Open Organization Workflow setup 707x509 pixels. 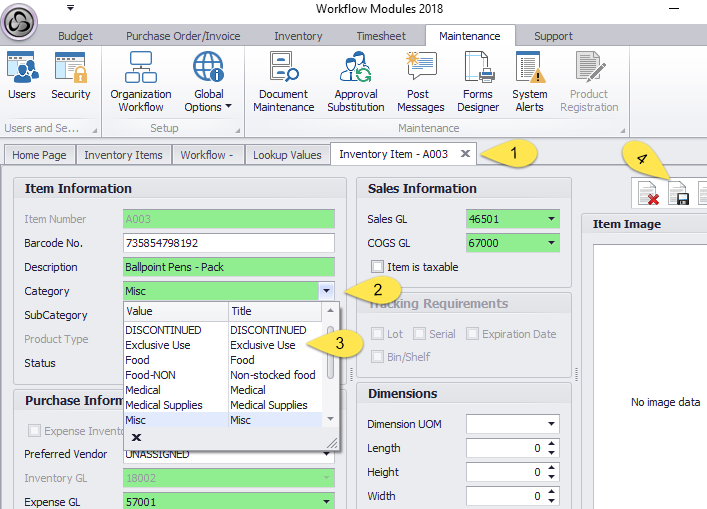tap(141, 83)
